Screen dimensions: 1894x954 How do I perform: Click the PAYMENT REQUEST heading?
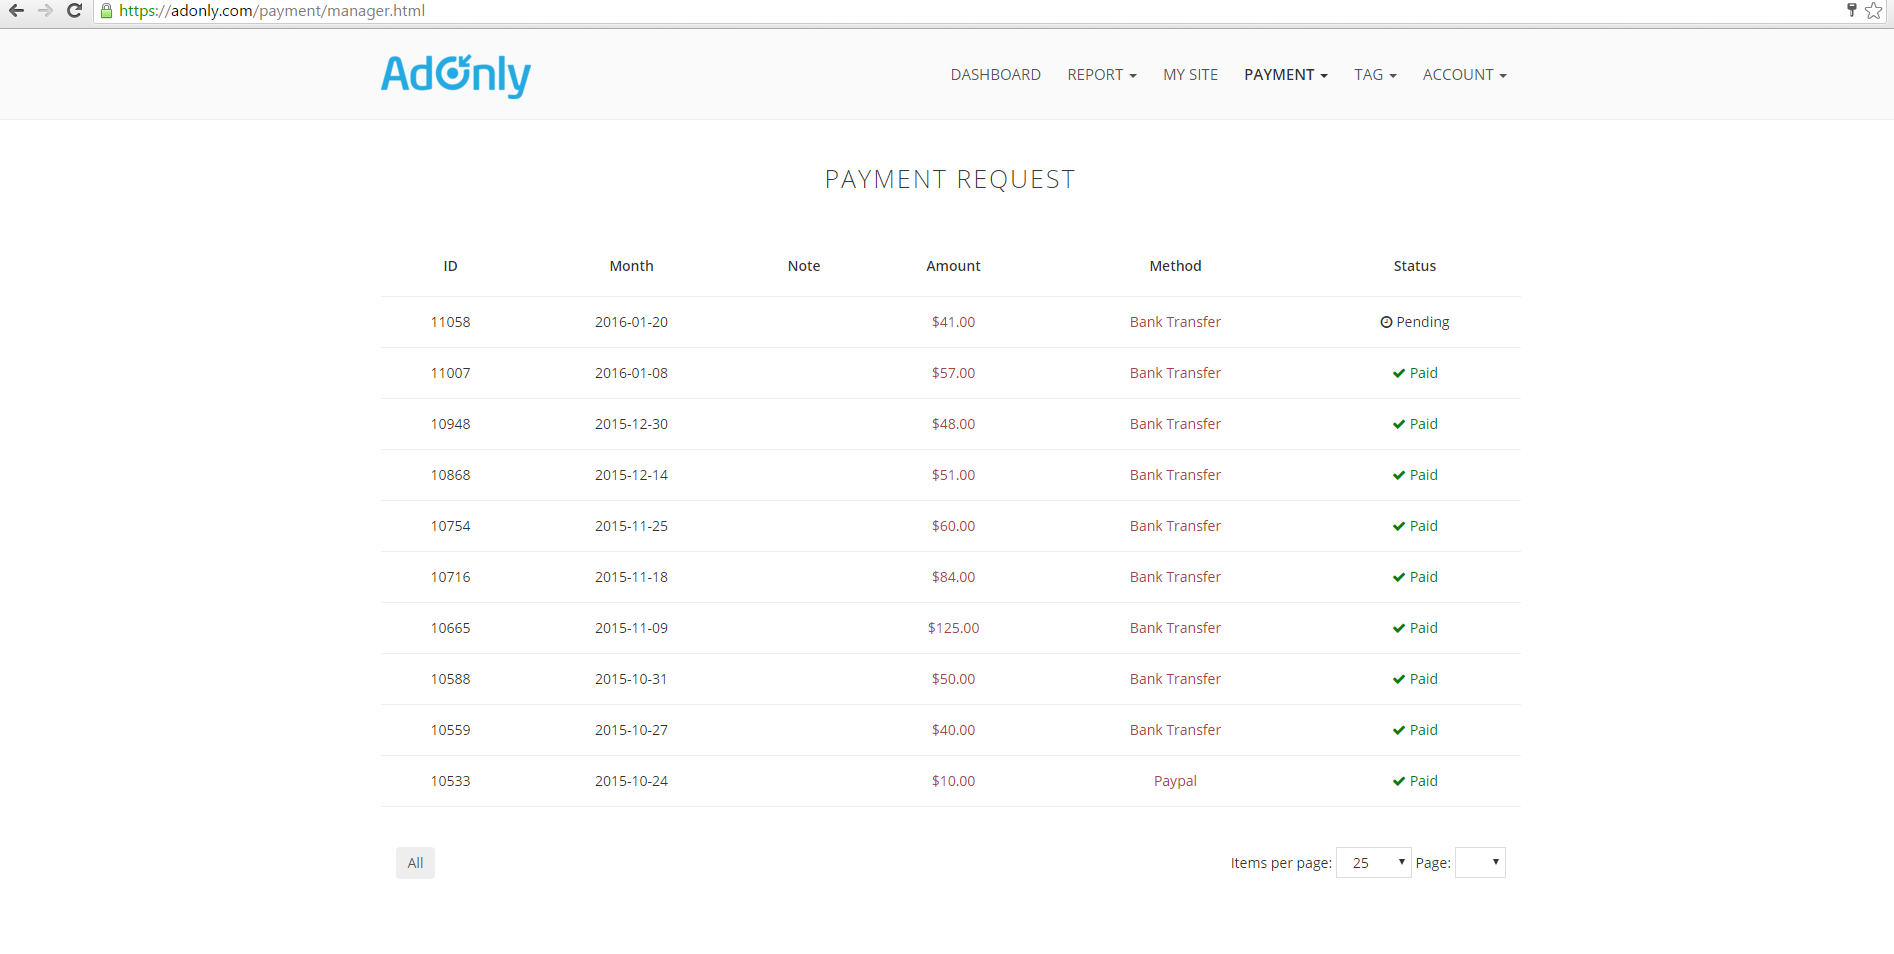(950, 179)
